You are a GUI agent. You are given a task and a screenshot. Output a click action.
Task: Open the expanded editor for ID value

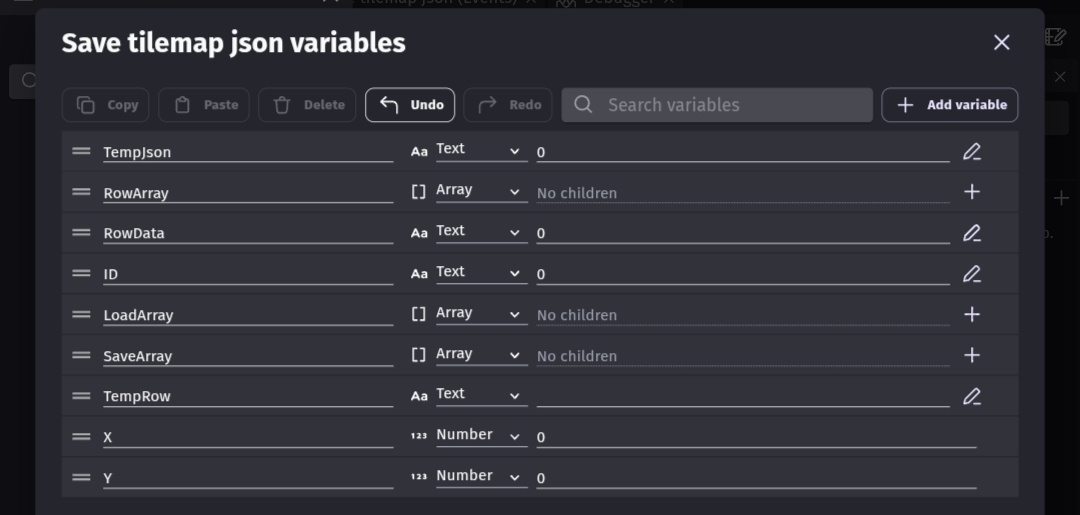pyautogui.click(x=971, y=274)
